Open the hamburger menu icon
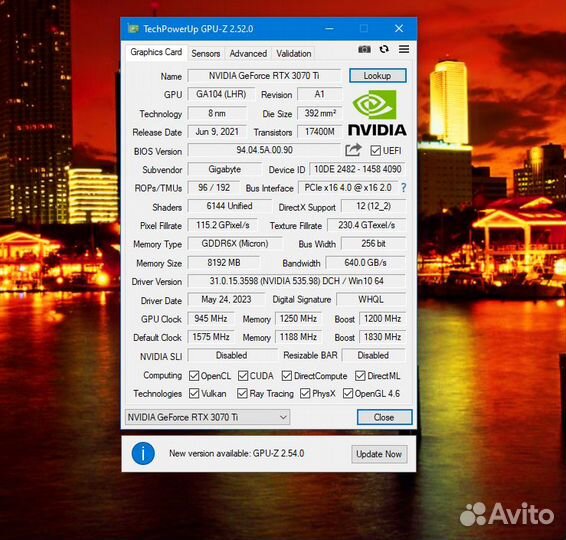 point(404,49)
